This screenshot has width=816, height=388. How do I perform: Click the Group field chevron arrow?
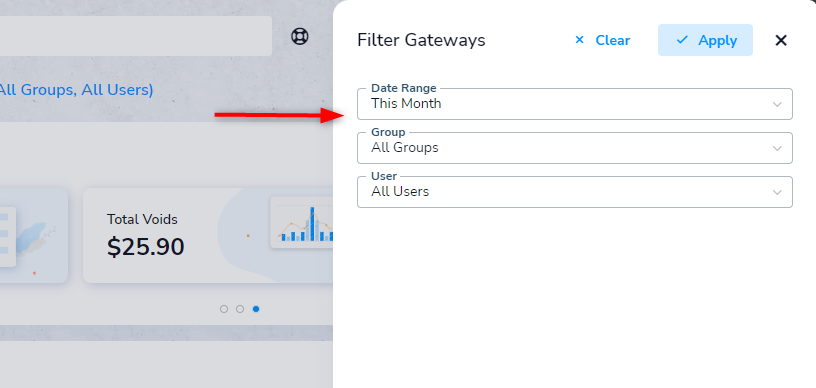777,148
